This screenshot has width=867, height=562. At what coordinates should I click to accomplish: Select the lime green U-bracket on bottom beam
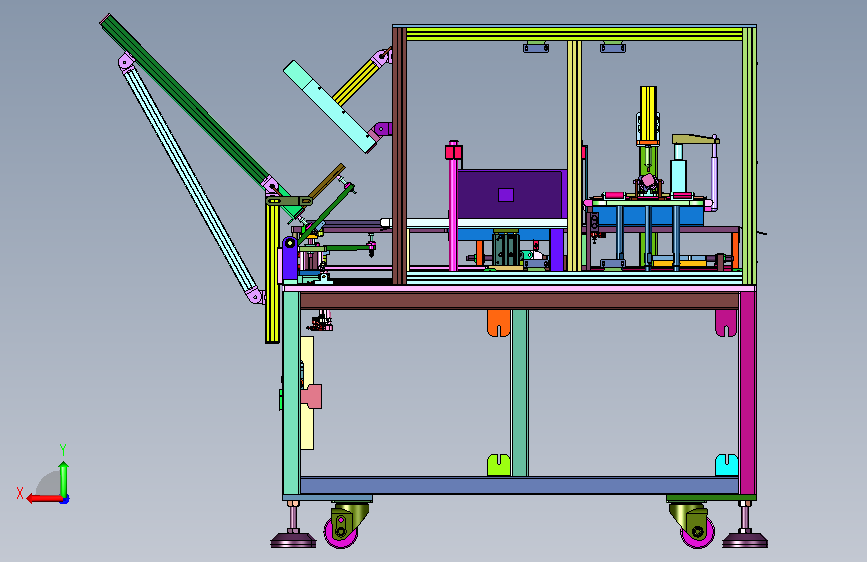[498, 465]
